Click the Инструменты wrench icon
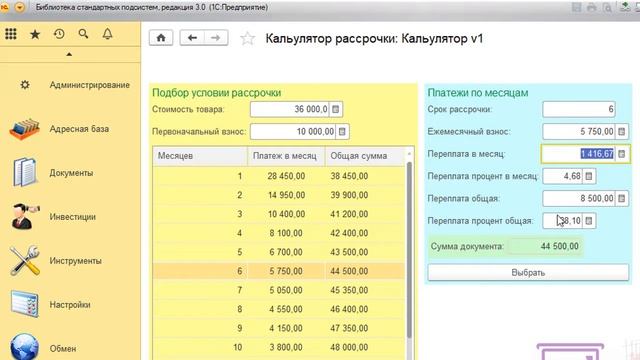 click(24, 260)
